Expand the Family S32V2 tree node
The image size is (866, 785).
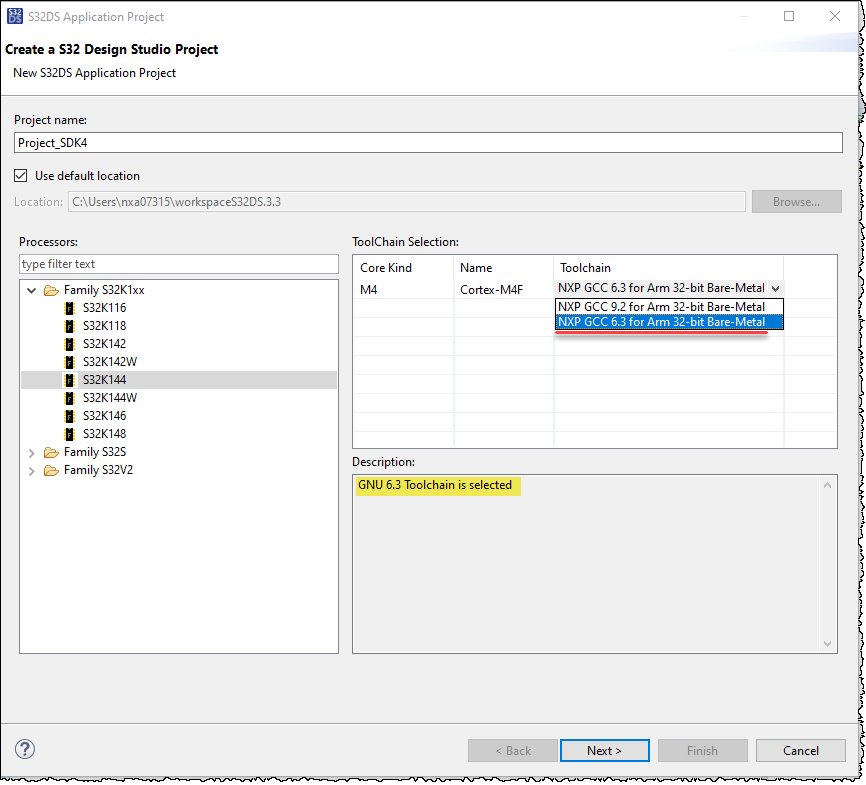(x=31, y=471)
